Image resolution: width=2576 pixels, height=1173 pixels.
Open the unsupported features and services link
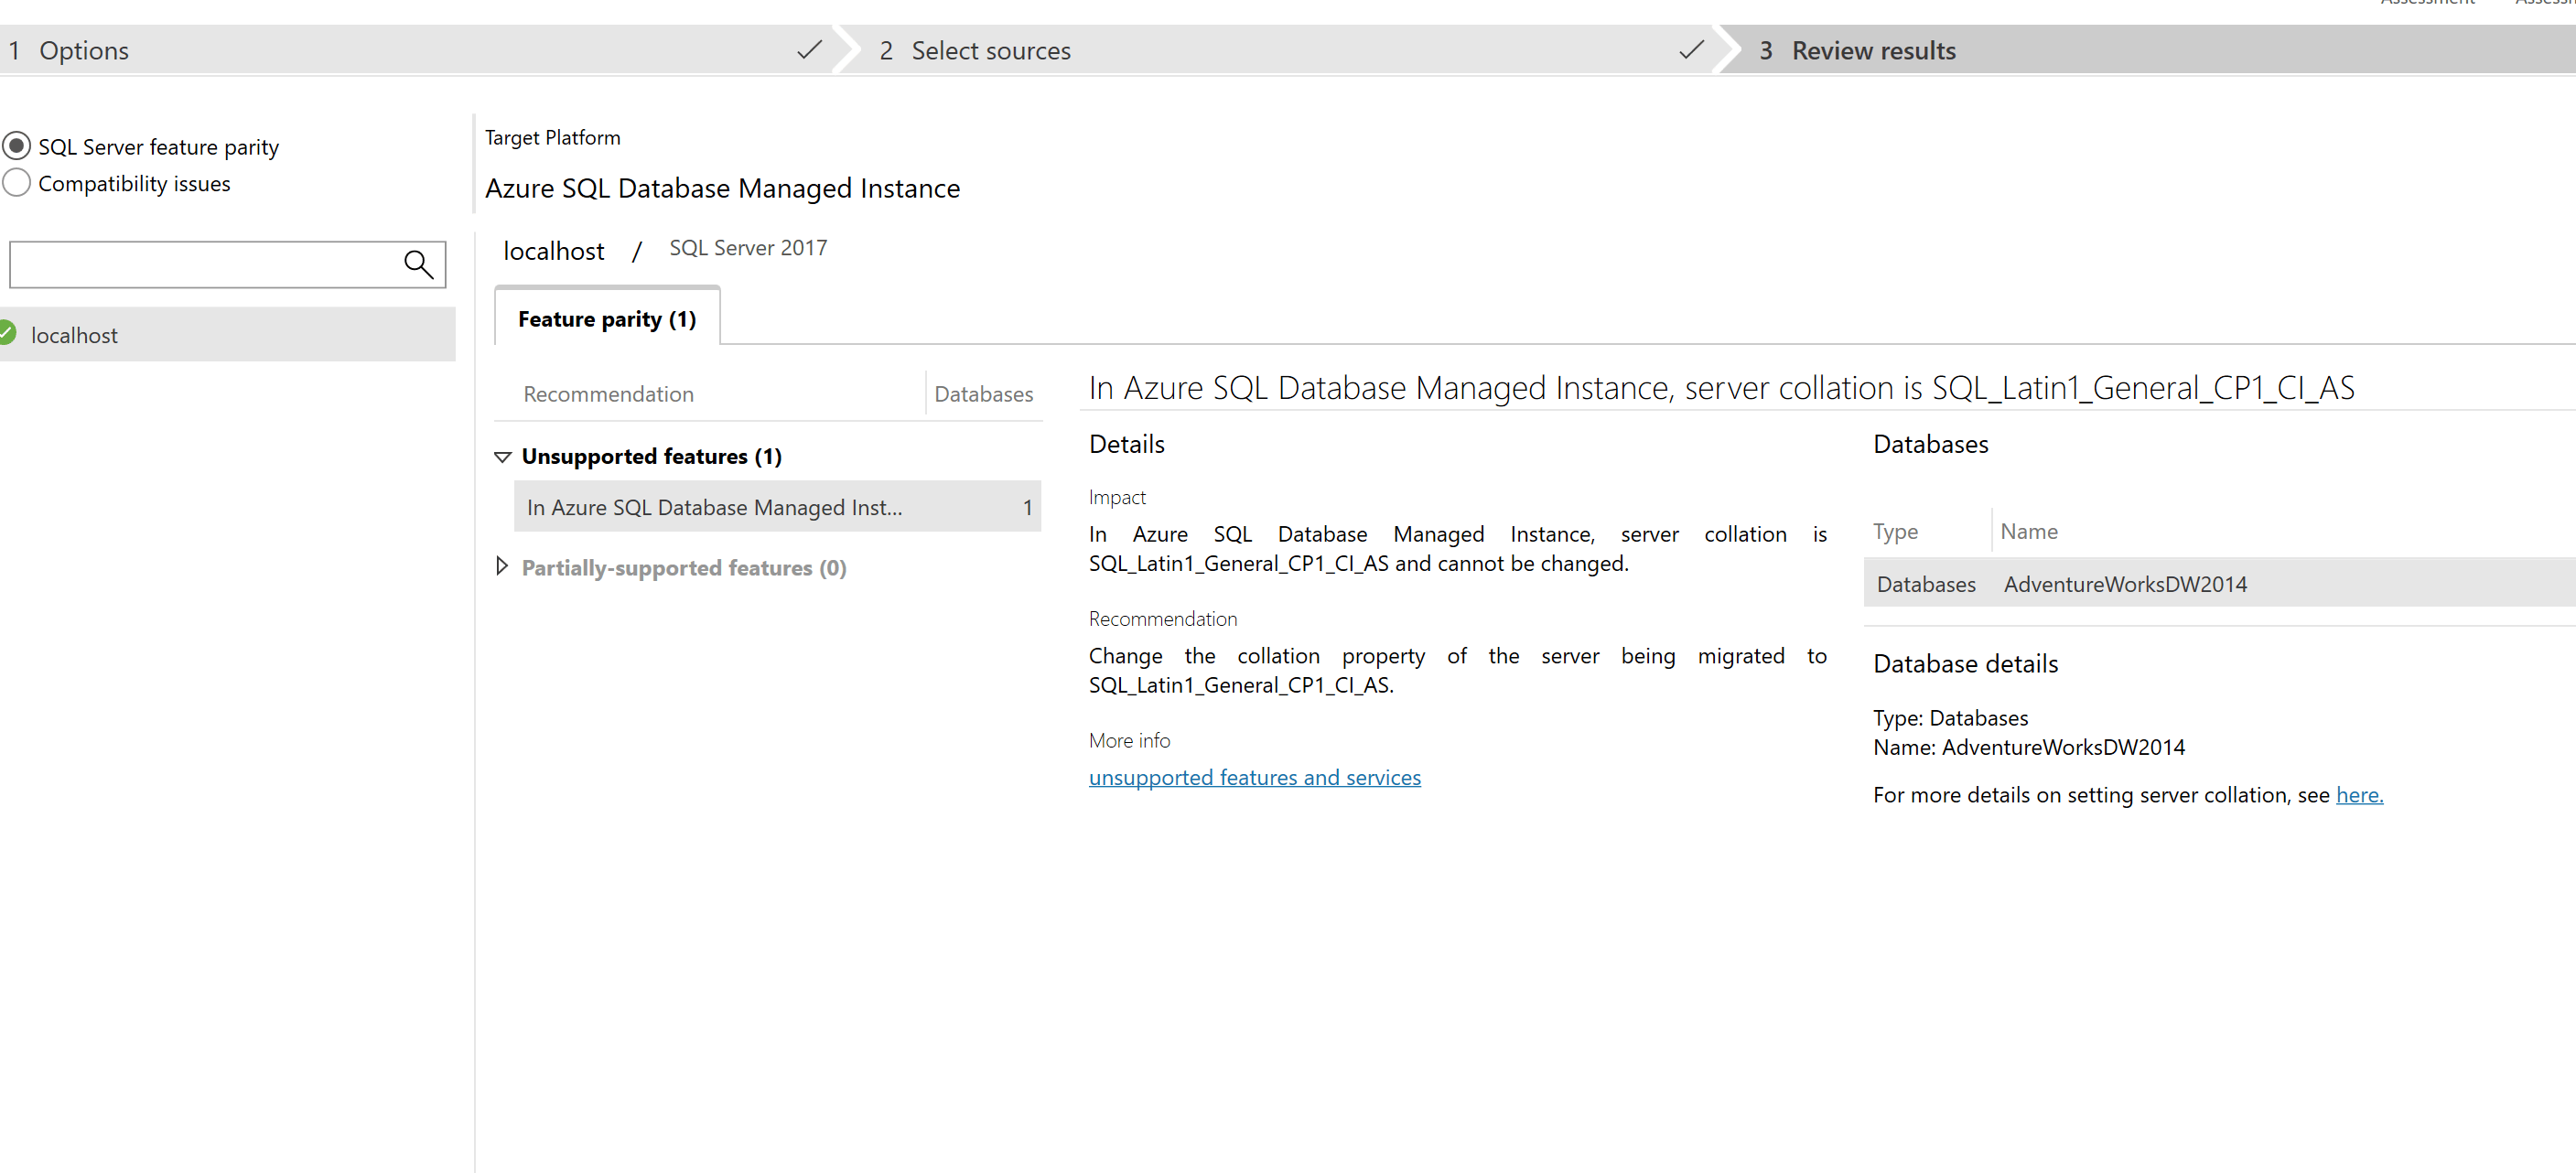(1254, 777)
